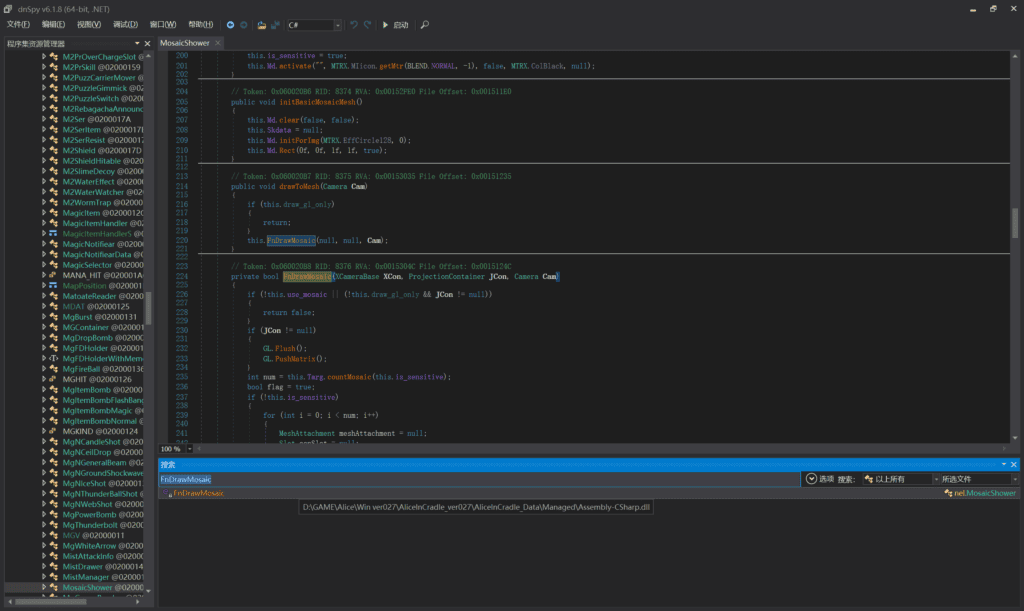Click initBasicMosaicMesh method name
Viewport: 1024px width, 611px height.
[318, 102]
